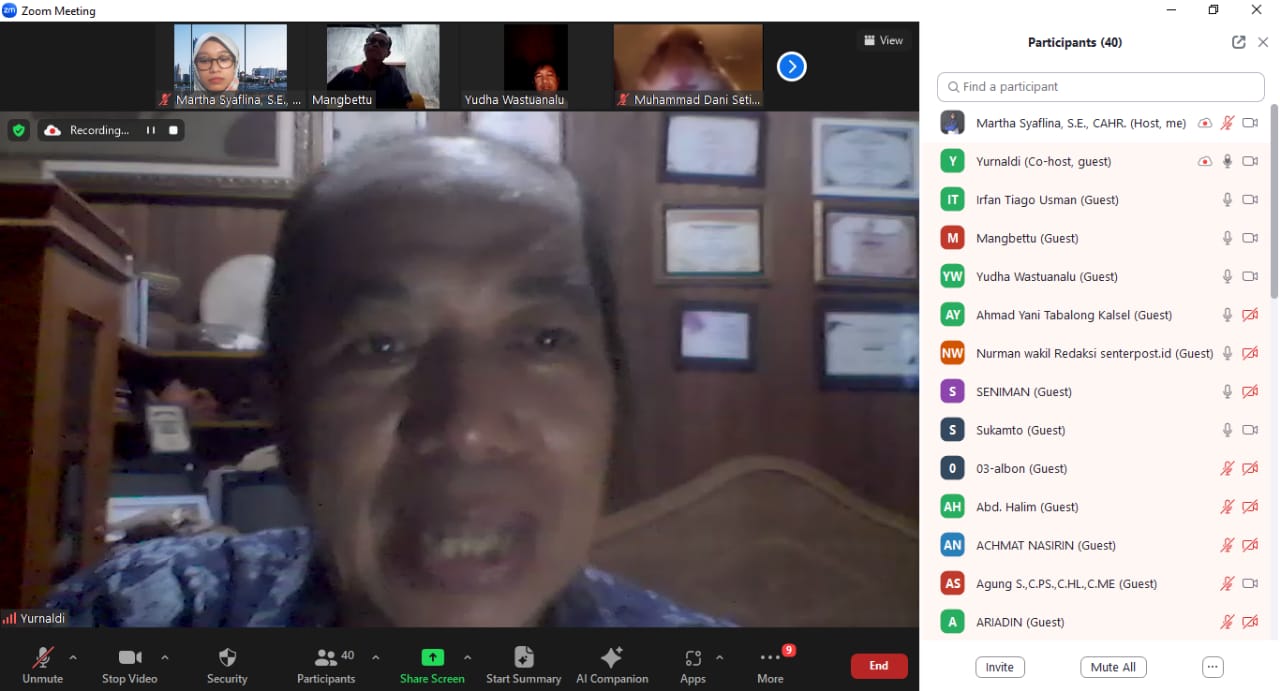Image resolution: width=1280 pixels, height=691 pixels.
Task: Pause the cloud recording
Action: coord(151,130)
